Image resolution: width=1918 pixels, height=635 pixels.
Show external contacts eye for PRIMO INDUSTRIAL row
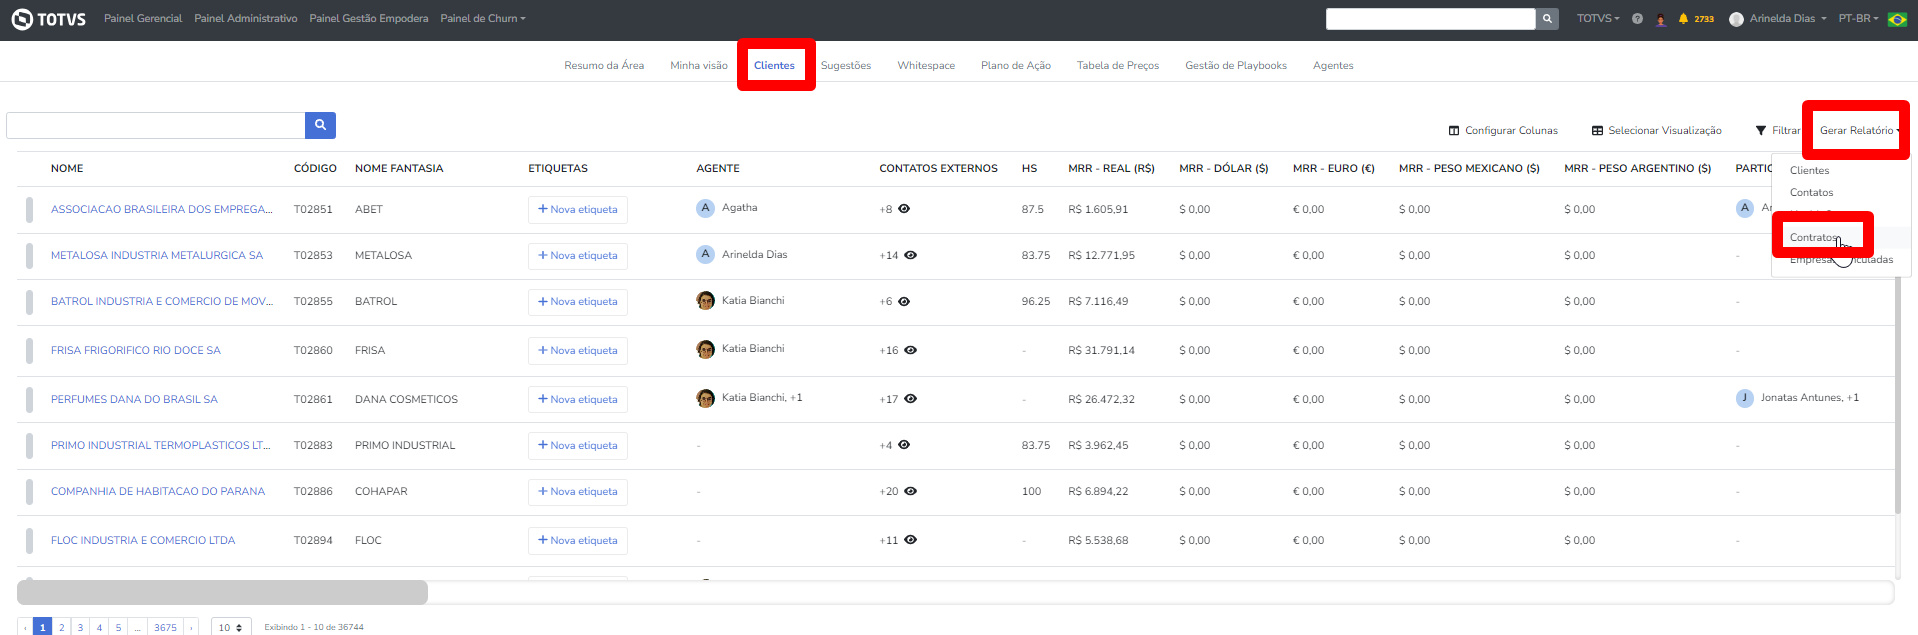tap(904, 445)
